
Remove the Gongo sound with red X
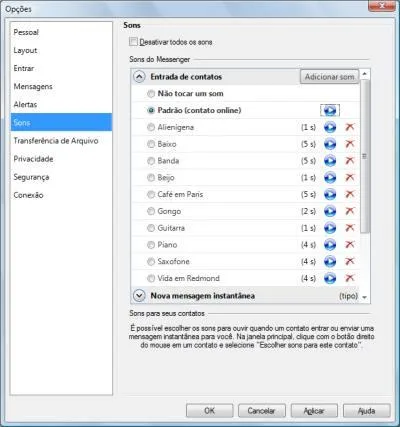[x=350, y=211]
